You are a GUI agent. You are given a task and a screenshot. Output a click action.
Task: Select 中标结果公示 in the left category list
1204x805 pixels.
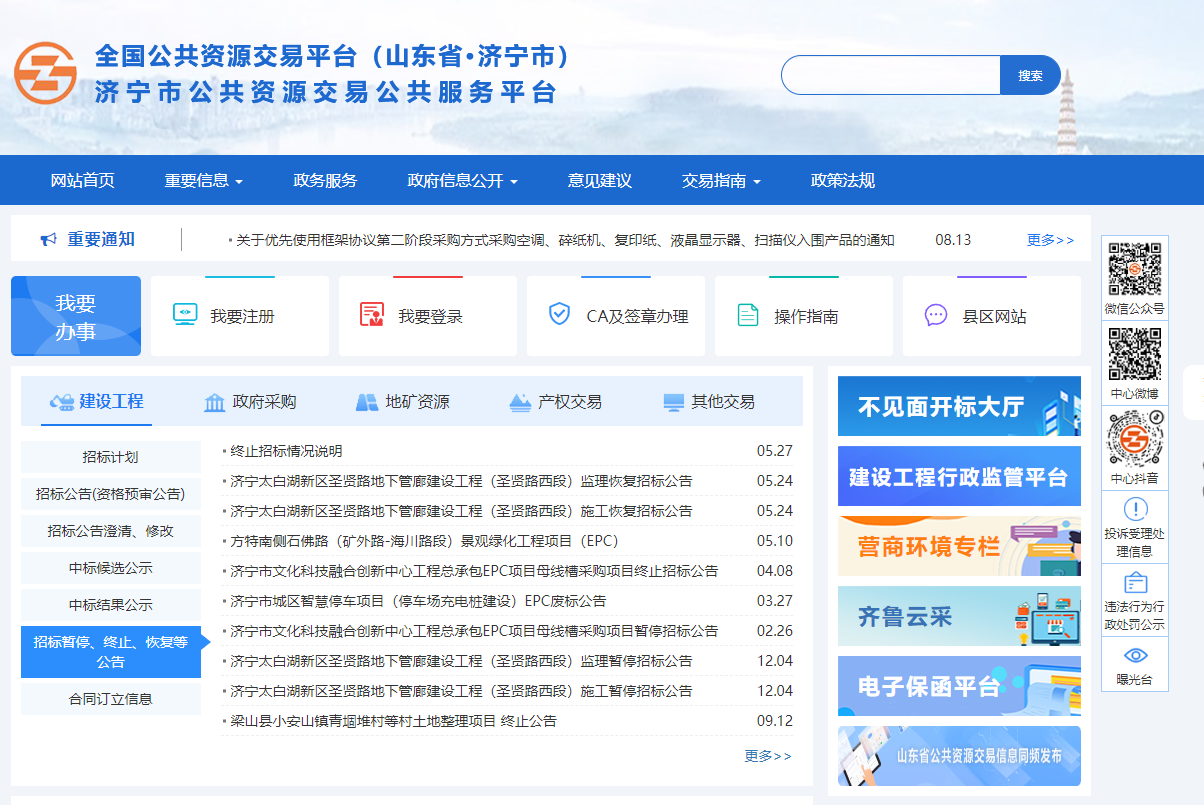coord(110,606)
